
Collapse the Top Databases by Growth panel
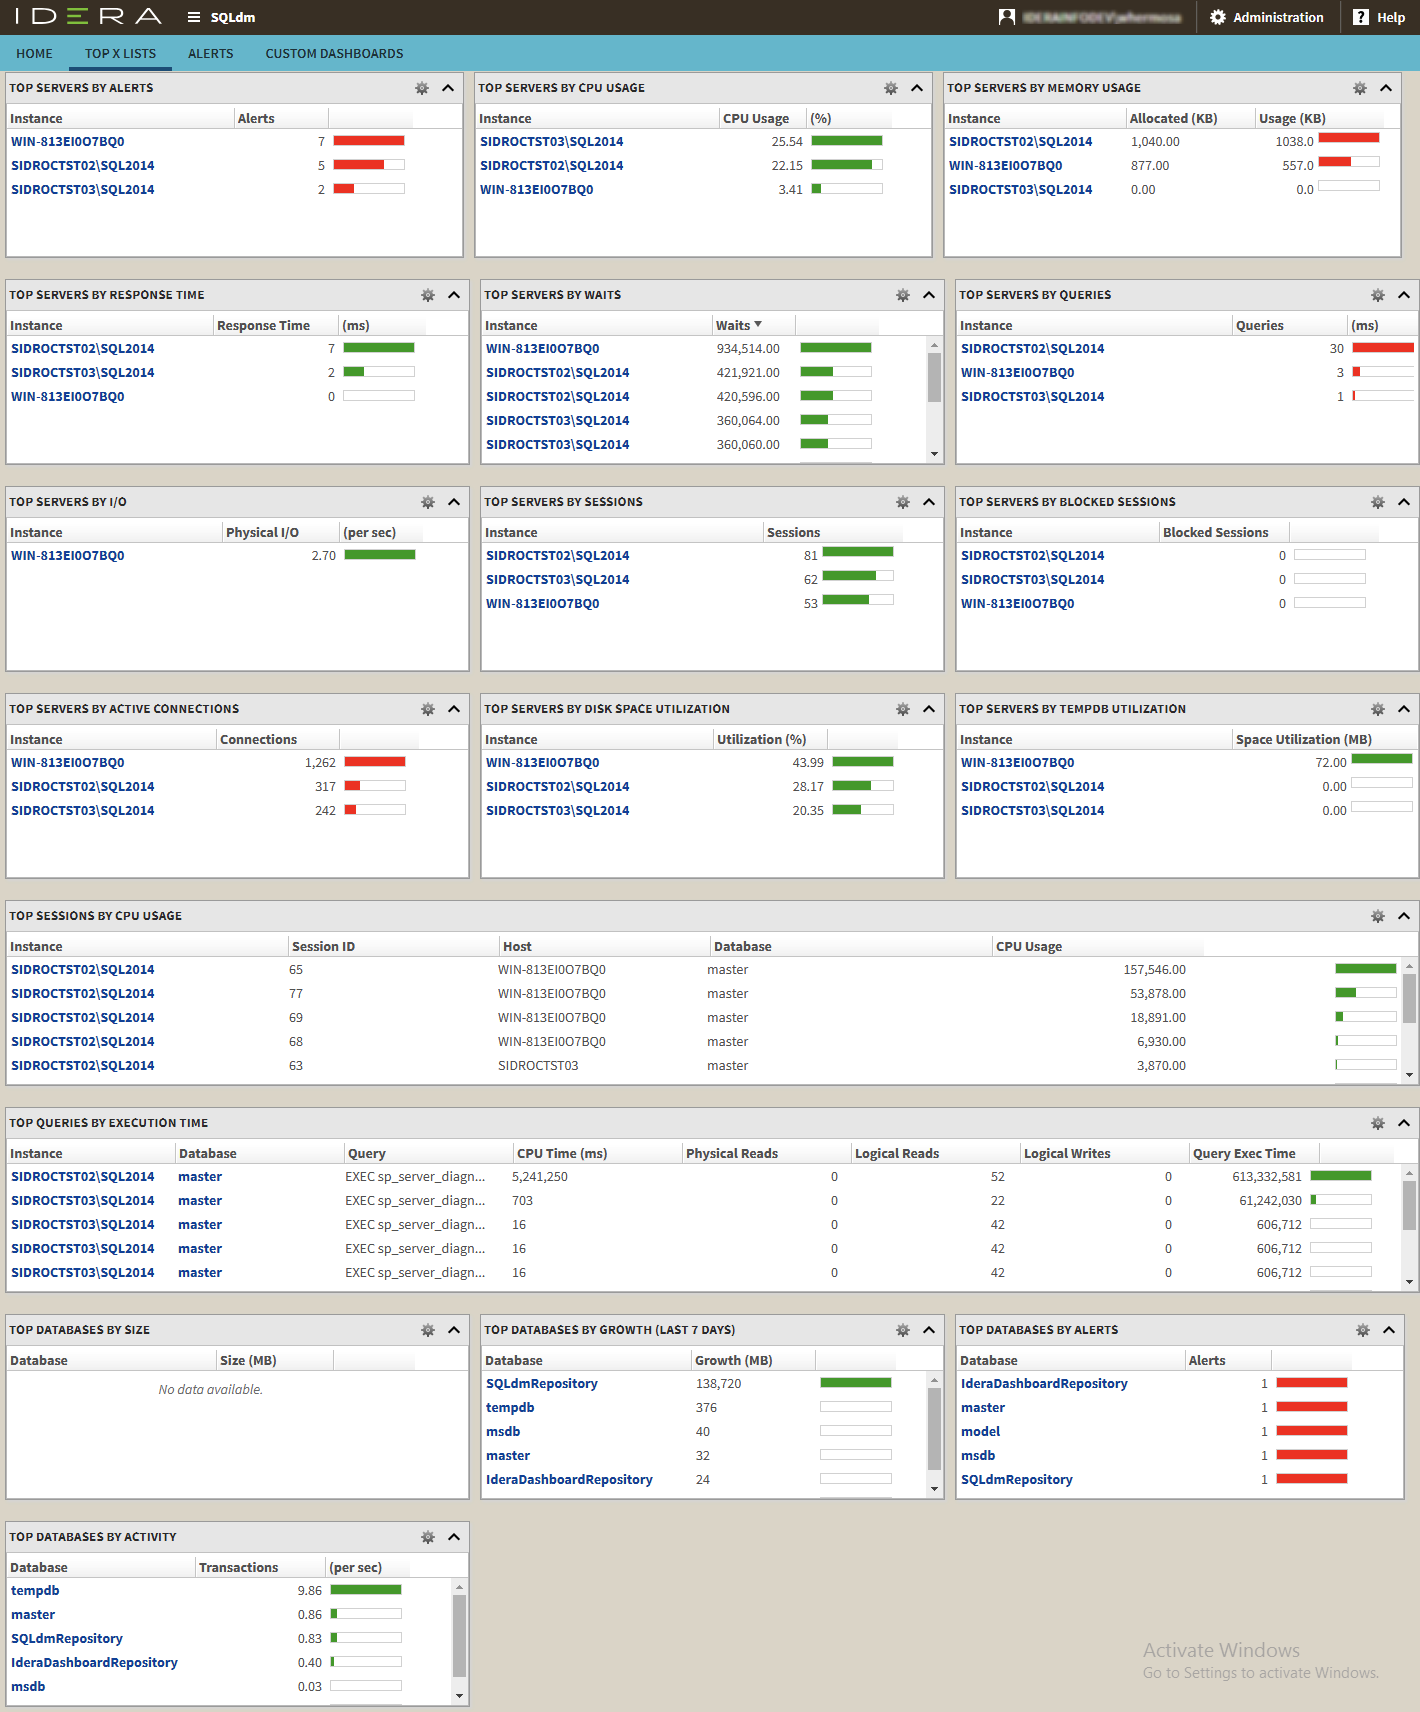coord(929,1330)
